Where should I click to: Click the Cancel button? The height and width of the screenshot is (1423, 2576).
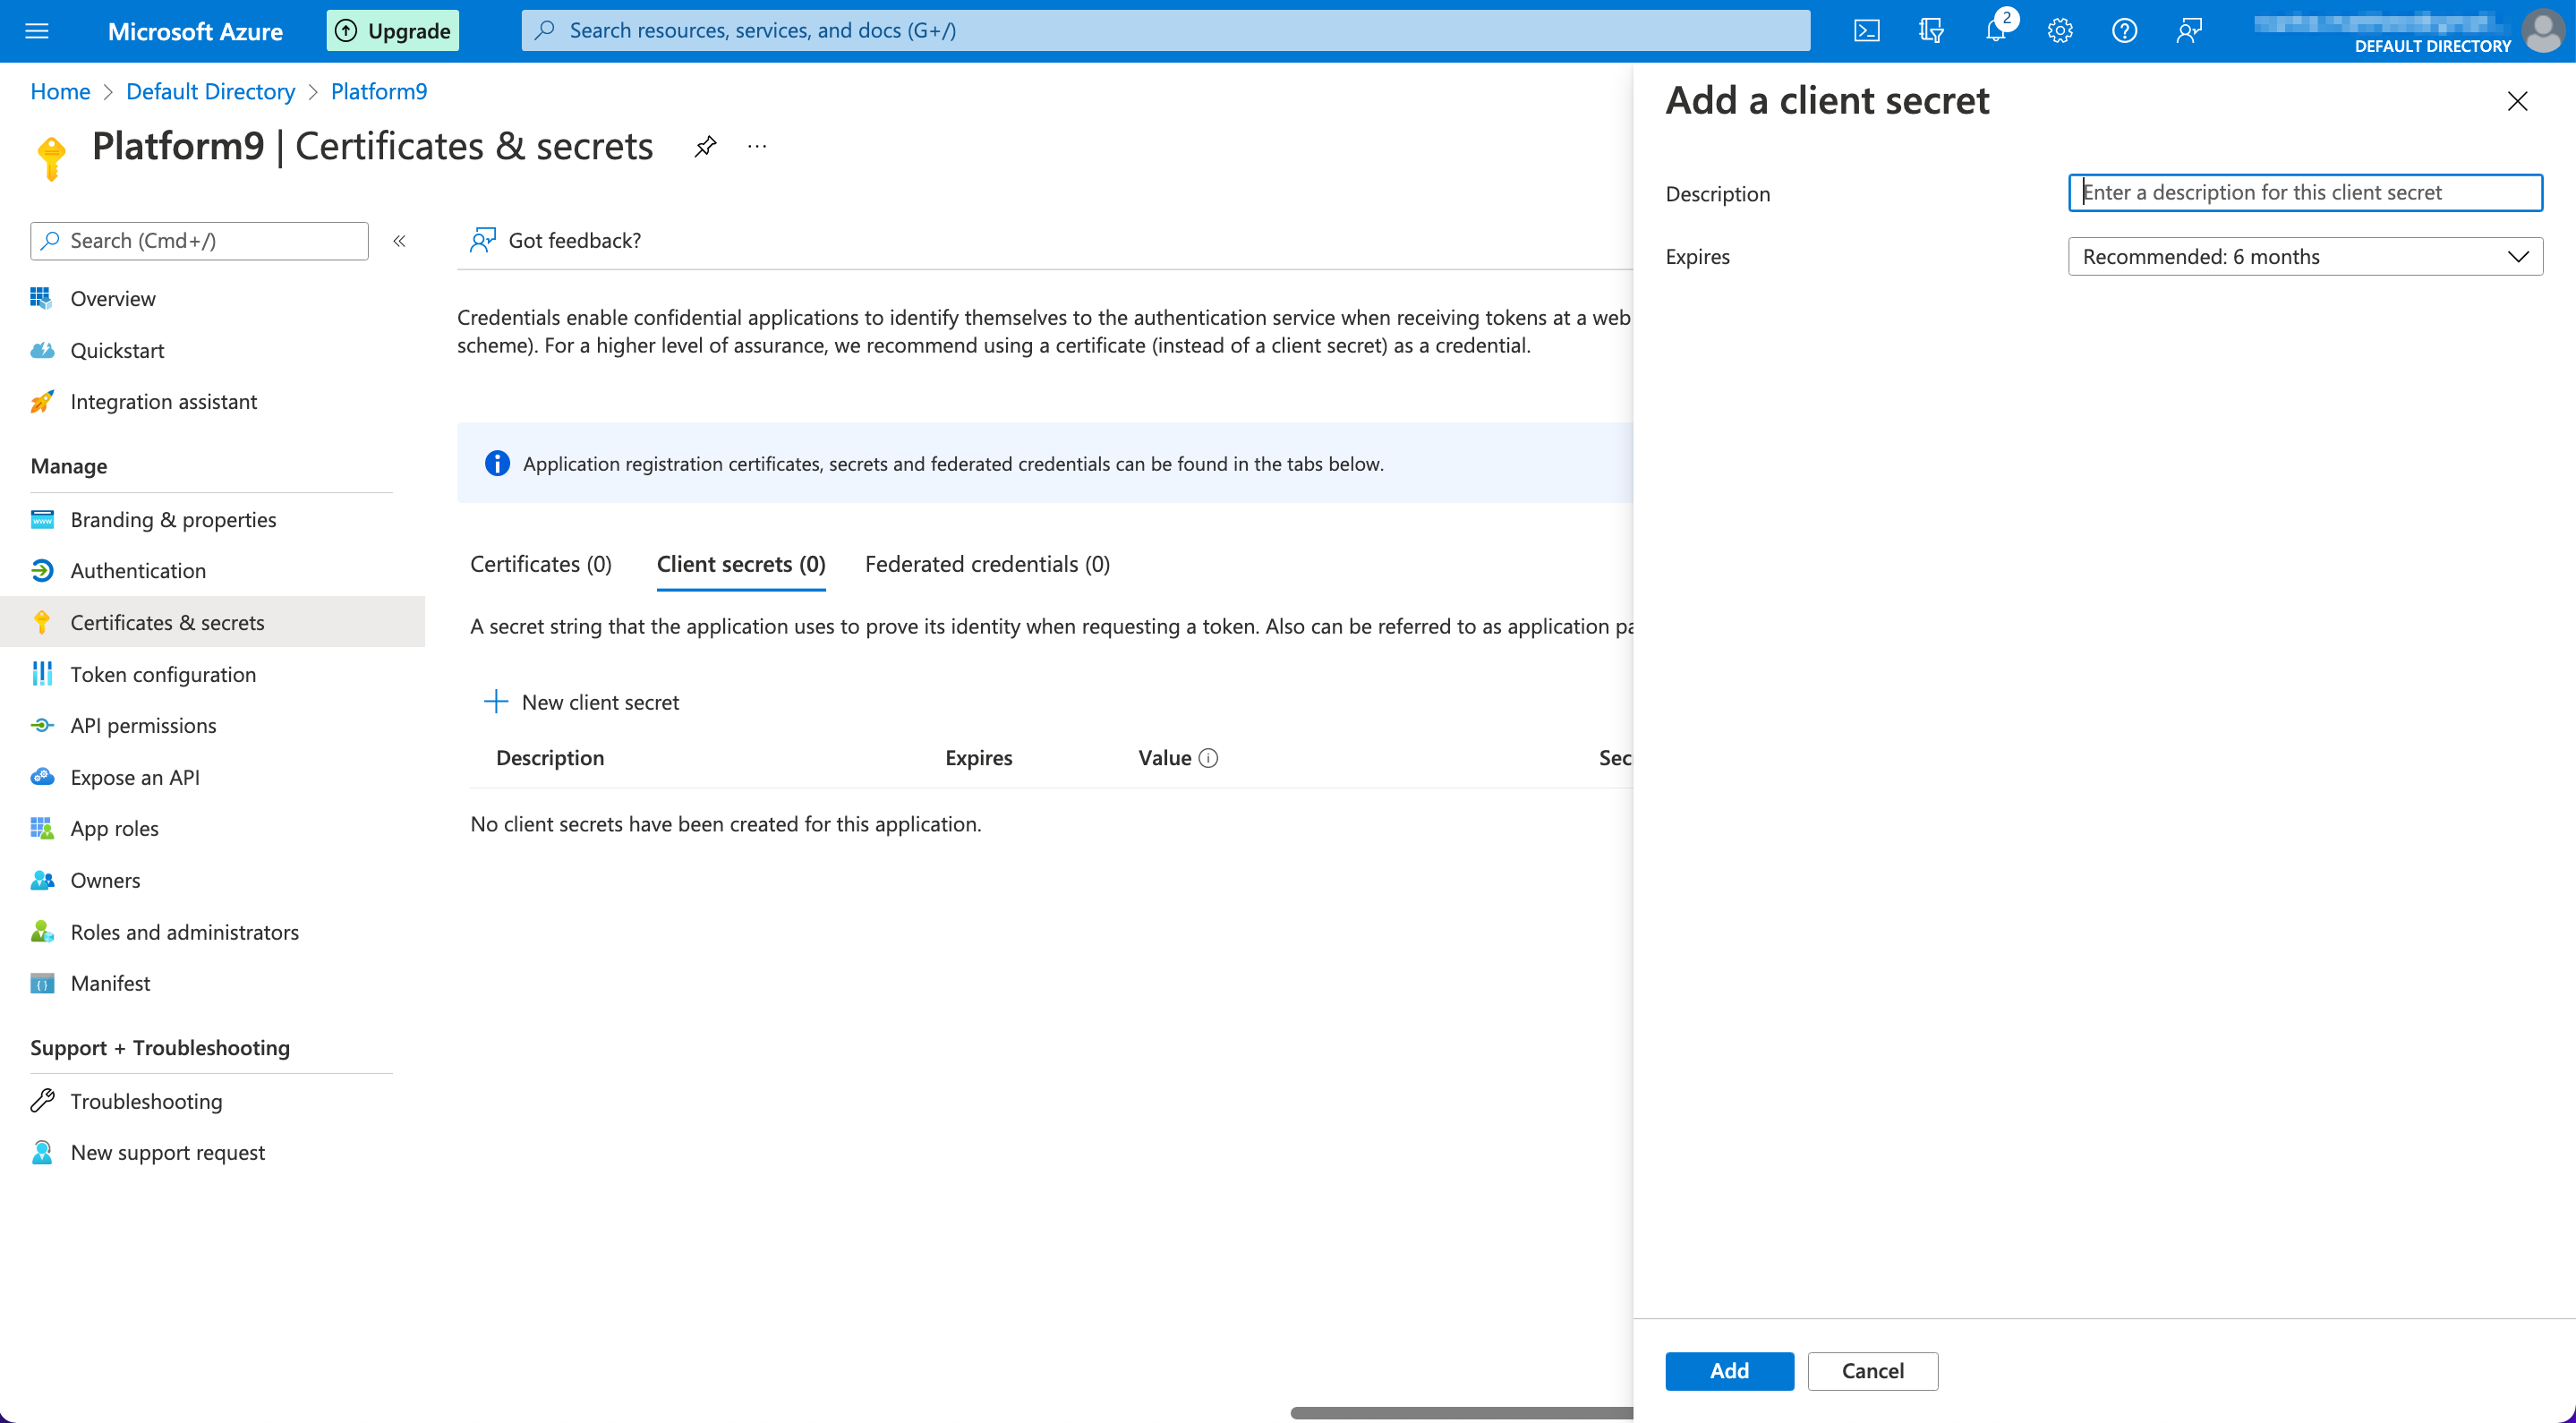[x=1872, y=1371]
